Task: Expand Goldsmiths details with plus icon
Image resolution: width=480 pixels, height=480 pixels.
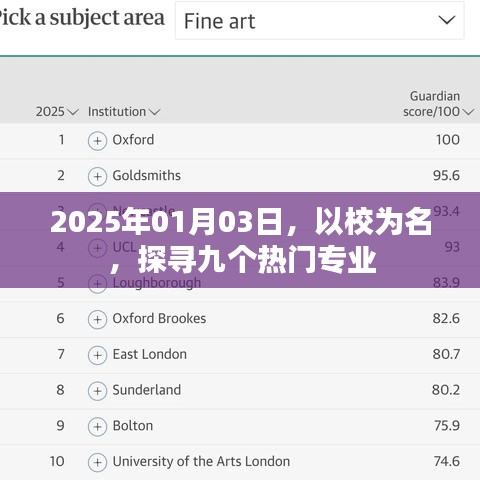Action: [97, 177]
